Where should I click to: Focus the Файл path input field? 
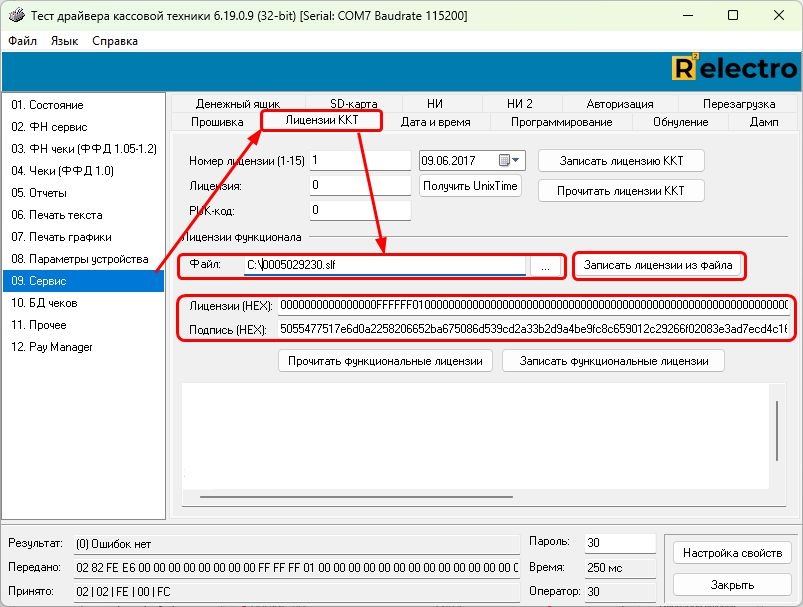[385, 266]
